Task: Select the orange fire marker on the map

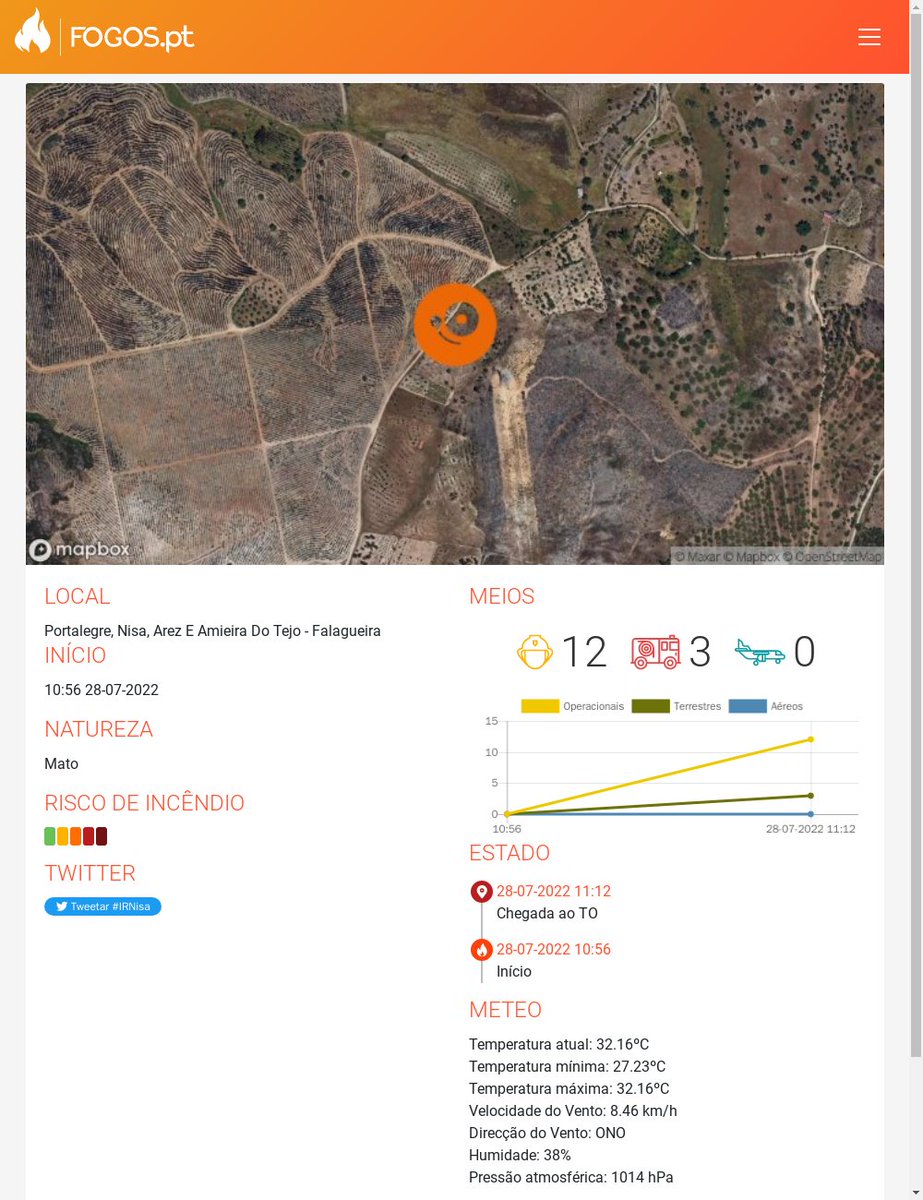Action: (x=455, y=324)
